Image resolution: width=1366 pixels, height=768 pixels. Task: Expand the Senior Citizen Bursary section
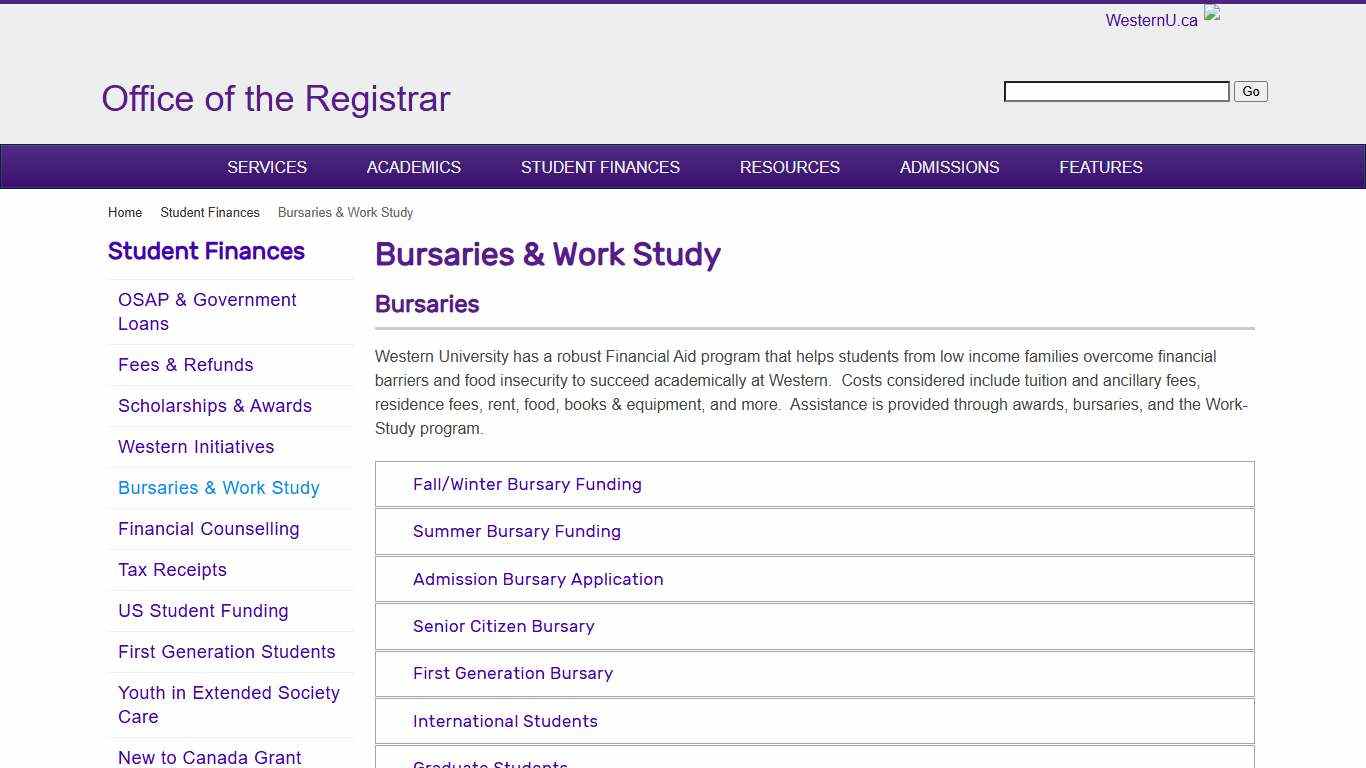click(504, 626)
